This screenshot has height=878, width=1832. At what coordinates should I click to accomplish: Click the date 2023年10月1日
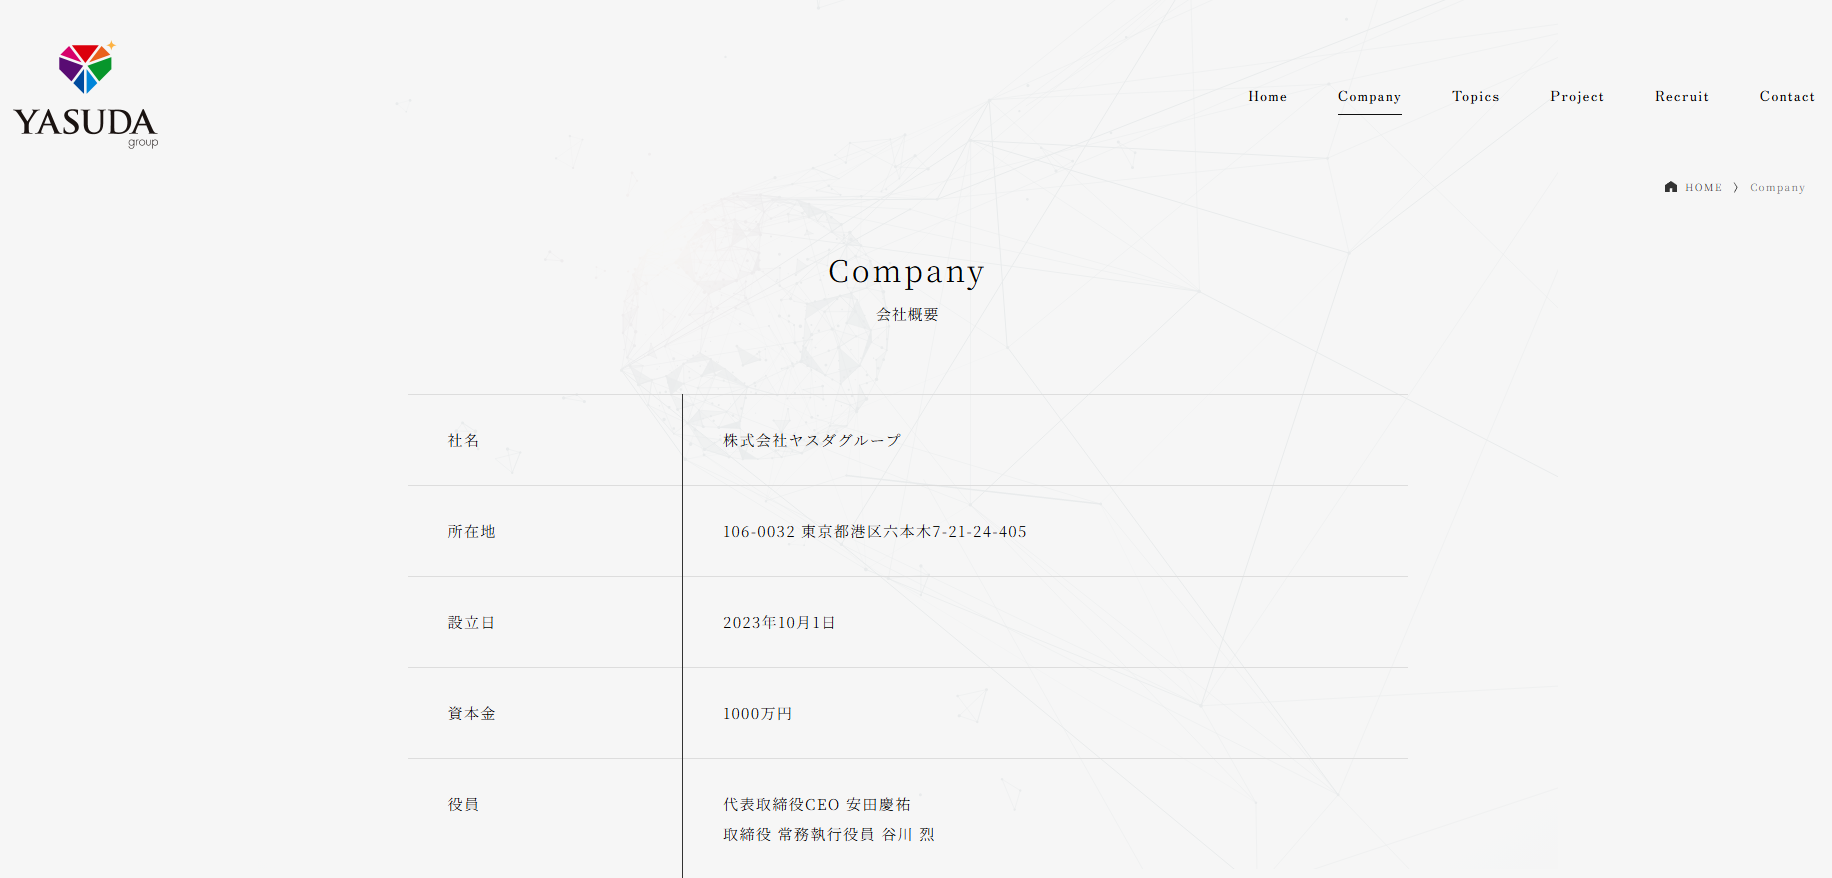click(779, 622)
